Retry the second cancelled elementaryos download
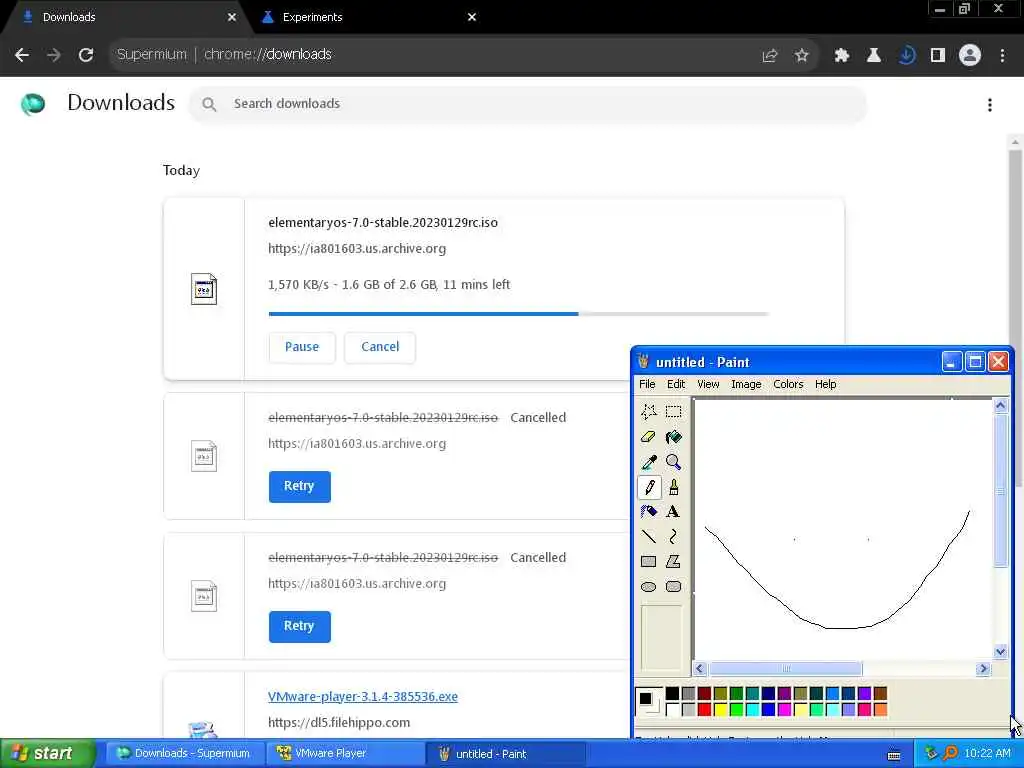This screenshot has height=768, width=1024. (299, 626)
